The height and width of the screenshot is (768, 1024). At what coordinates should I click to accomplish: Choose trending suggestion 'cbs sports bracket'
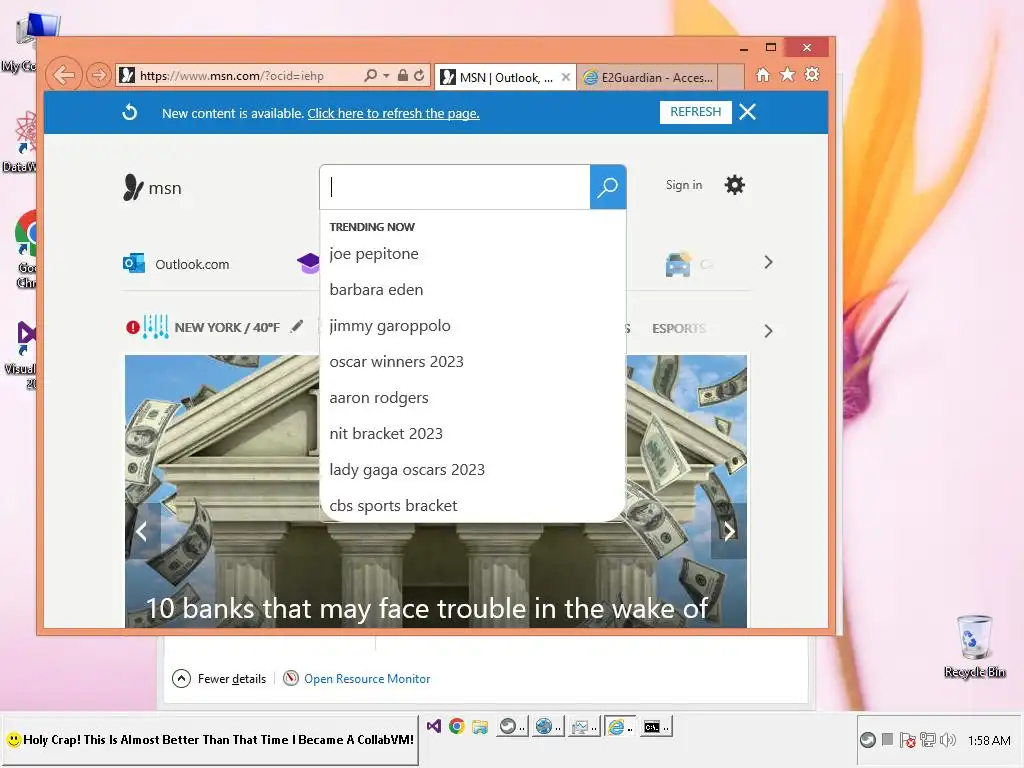pos(393,505)
